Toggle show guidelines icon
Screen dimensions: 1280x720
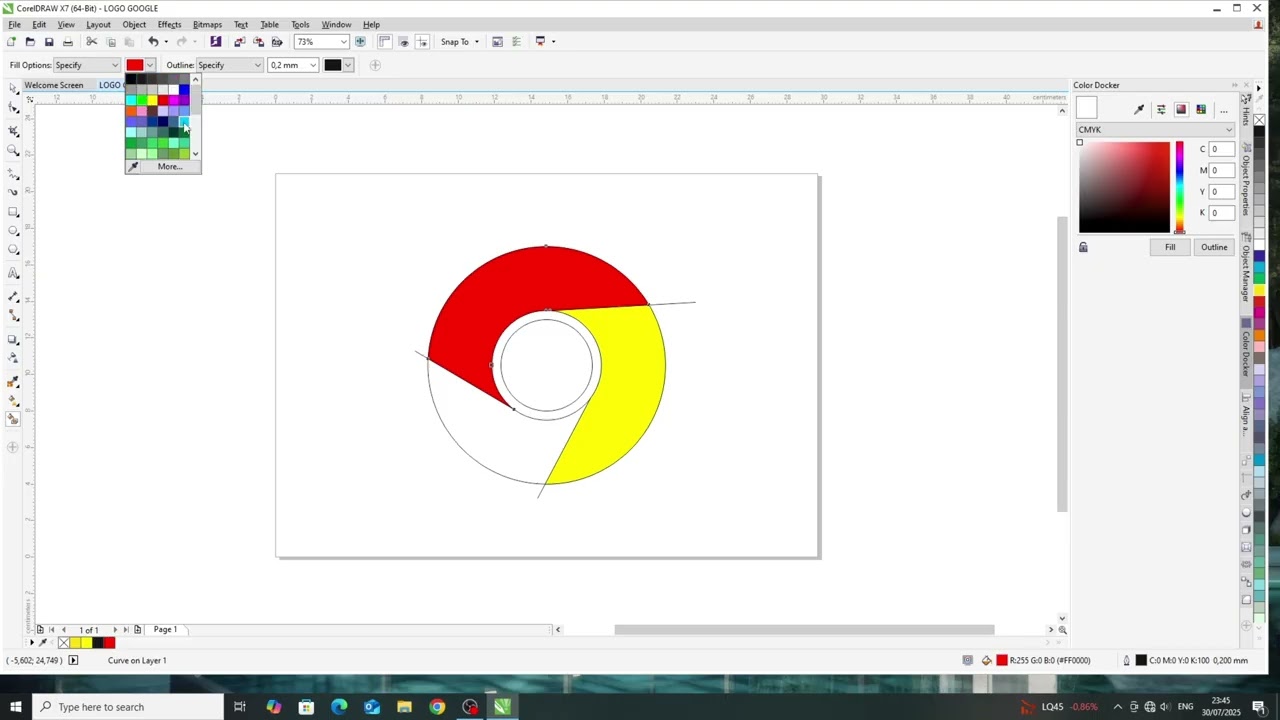pos(422,42)
